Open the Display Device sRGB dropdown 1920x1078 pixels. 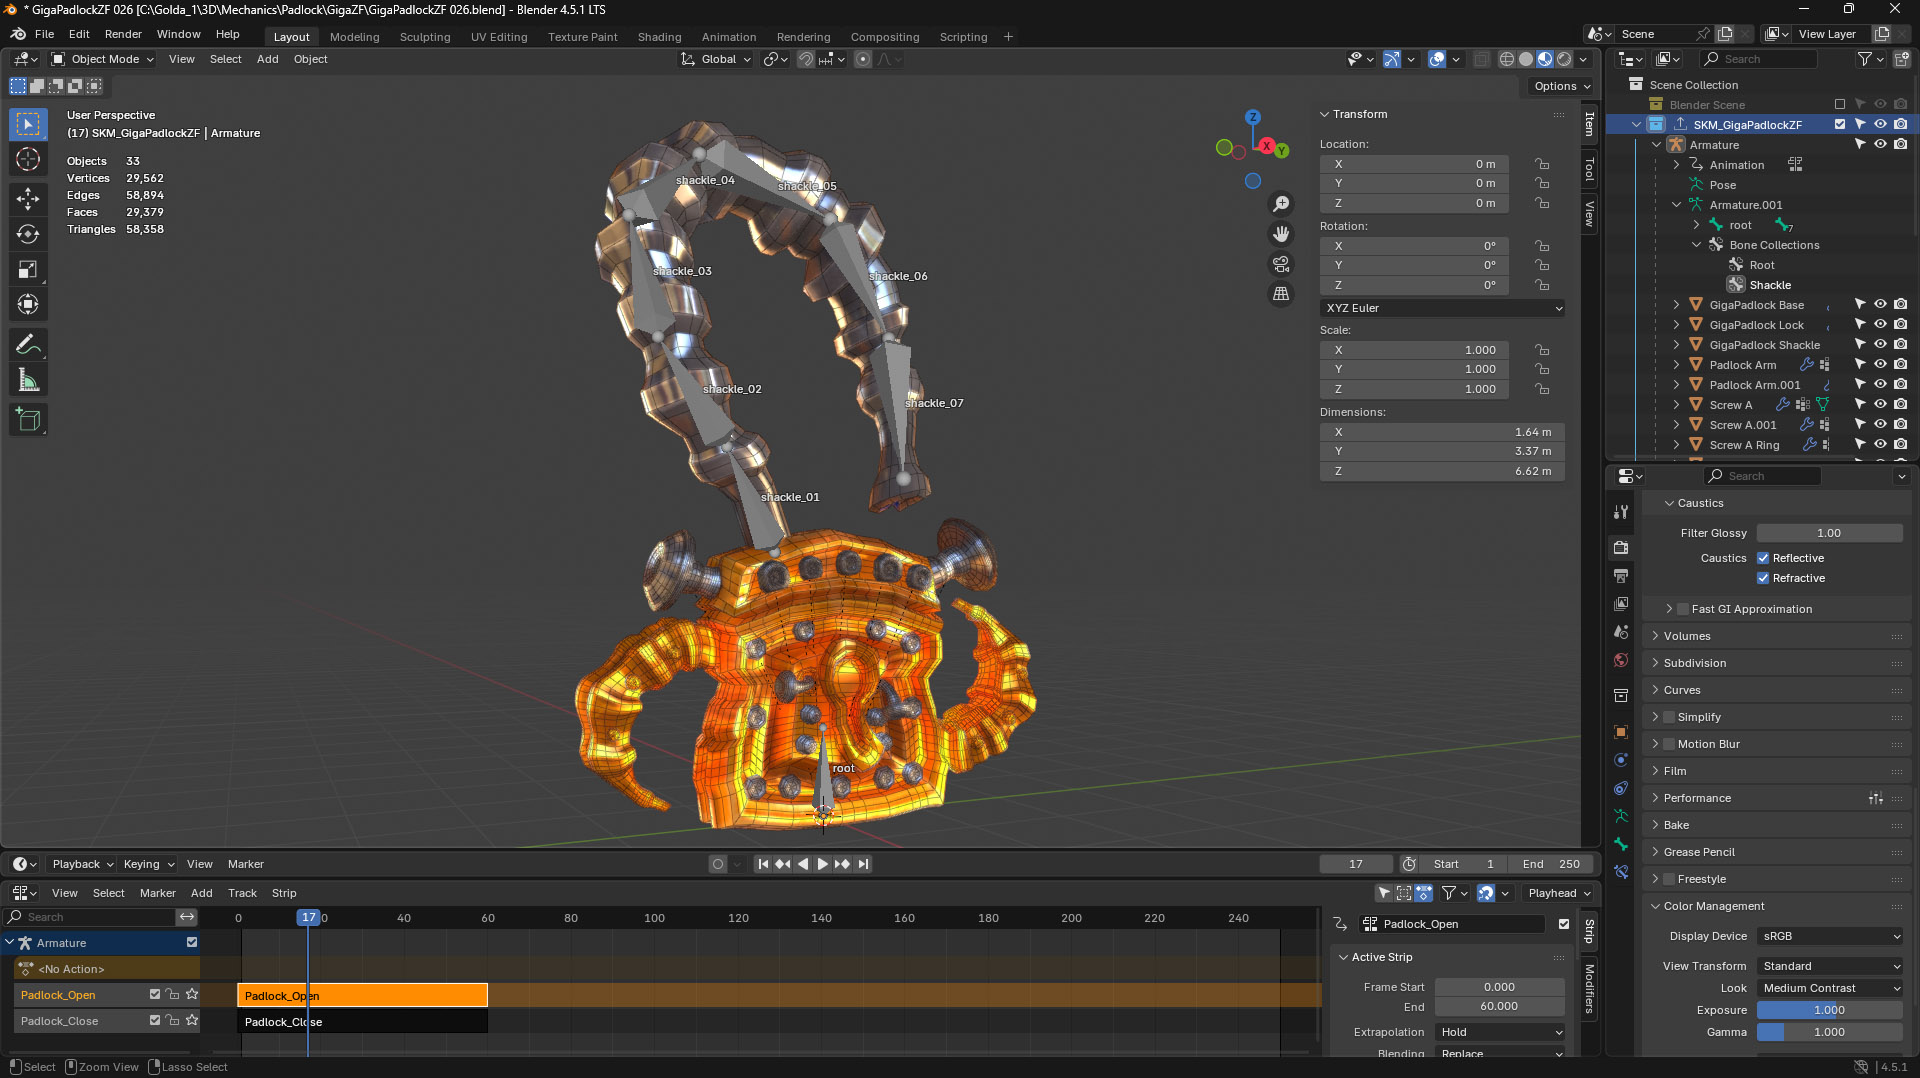click(x=1829, y=936)
